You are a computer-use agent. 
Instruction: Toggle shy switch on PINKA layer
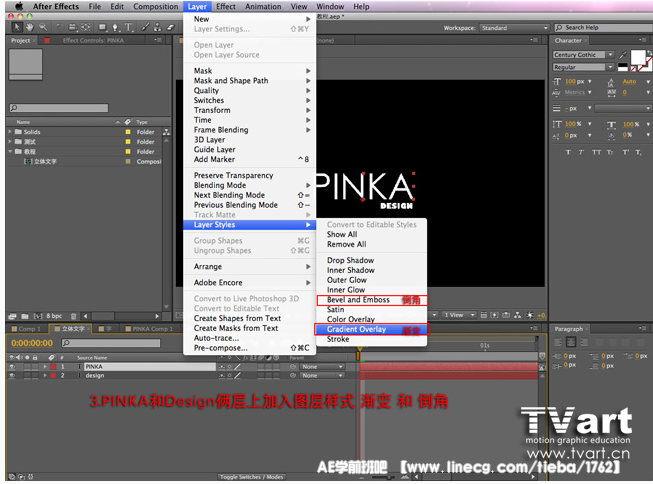click(222, 367)
